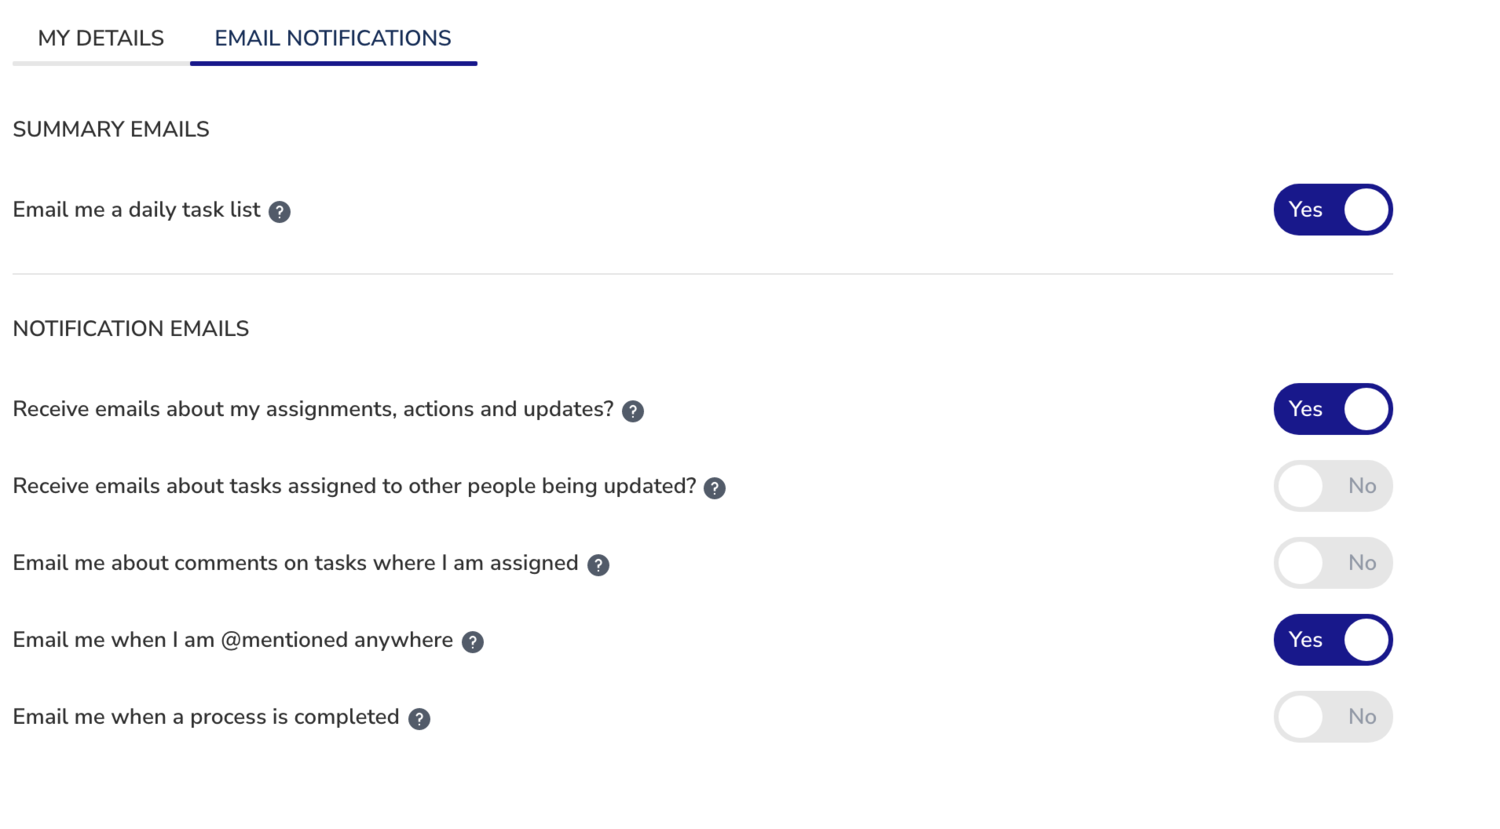
Task: Switch to the MY DETAILS tab
Action: click(x=100, y=38)
